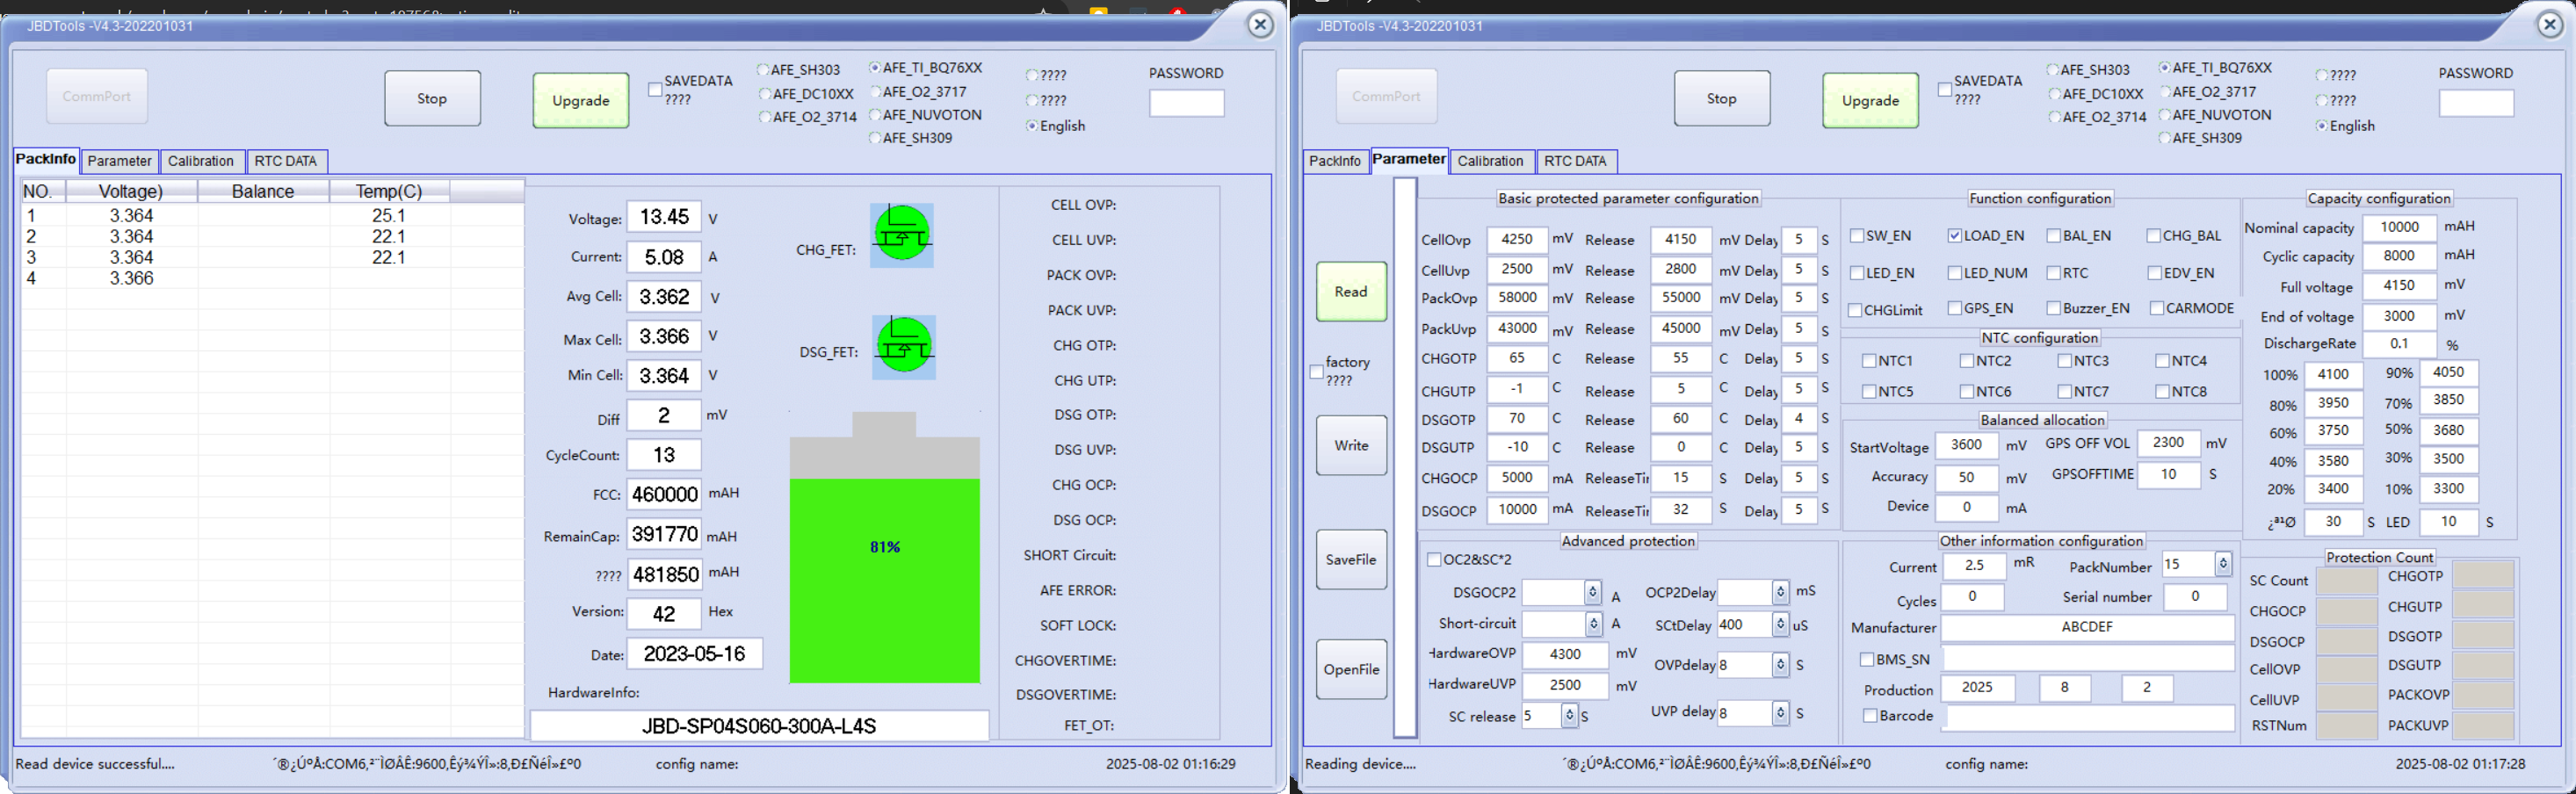Disable the LOAD_EN function checkbox
2576x794 pixels.
[x=1954, y=236]
